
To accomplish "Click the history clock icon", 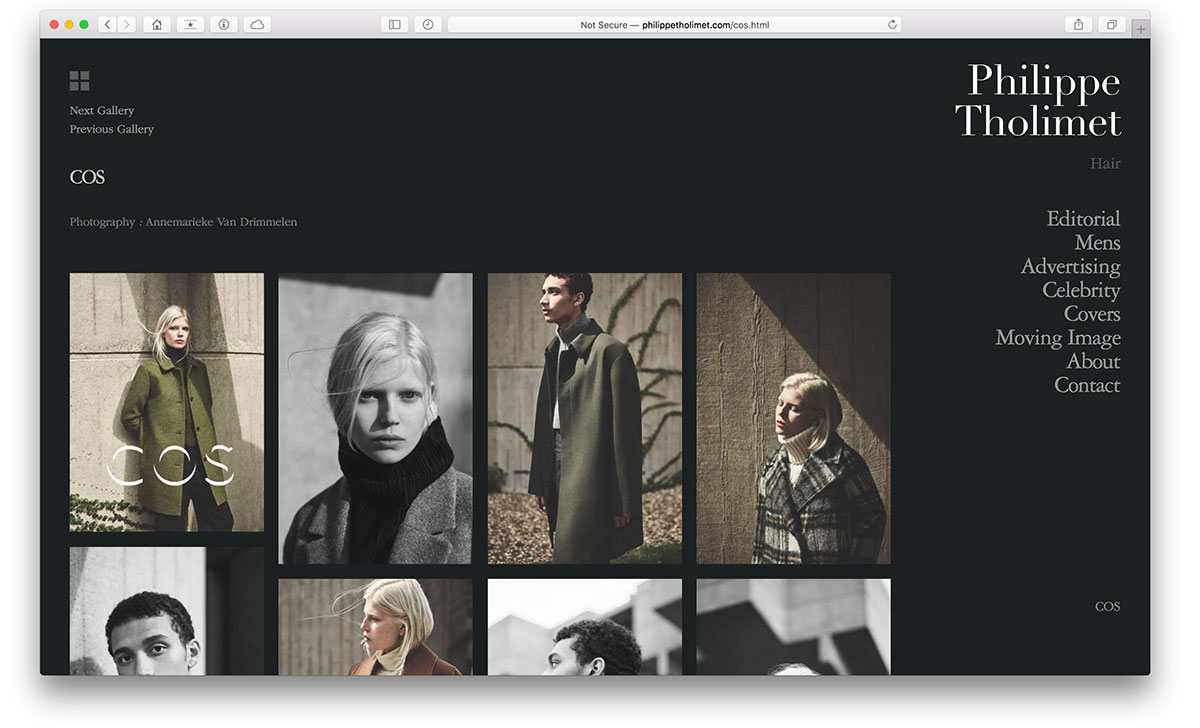I will click(428, 24).
